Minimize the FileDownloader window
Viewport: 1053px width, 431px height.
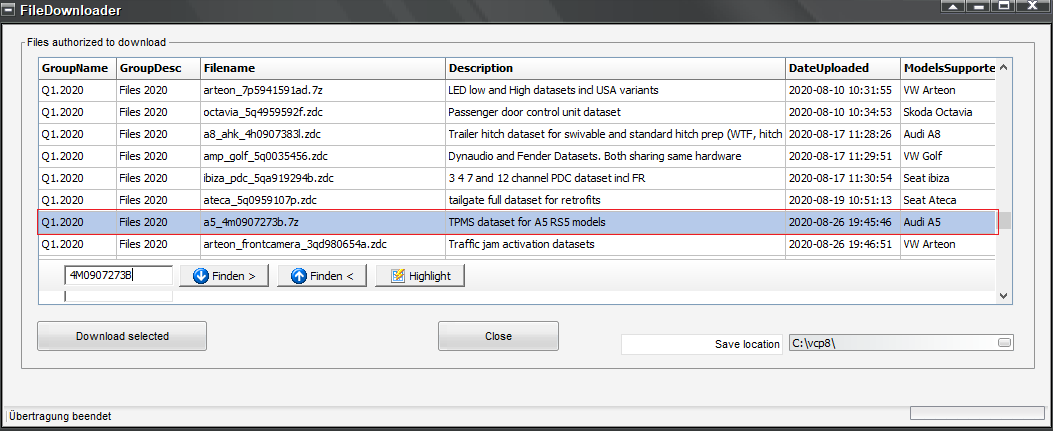click(980, 6)
